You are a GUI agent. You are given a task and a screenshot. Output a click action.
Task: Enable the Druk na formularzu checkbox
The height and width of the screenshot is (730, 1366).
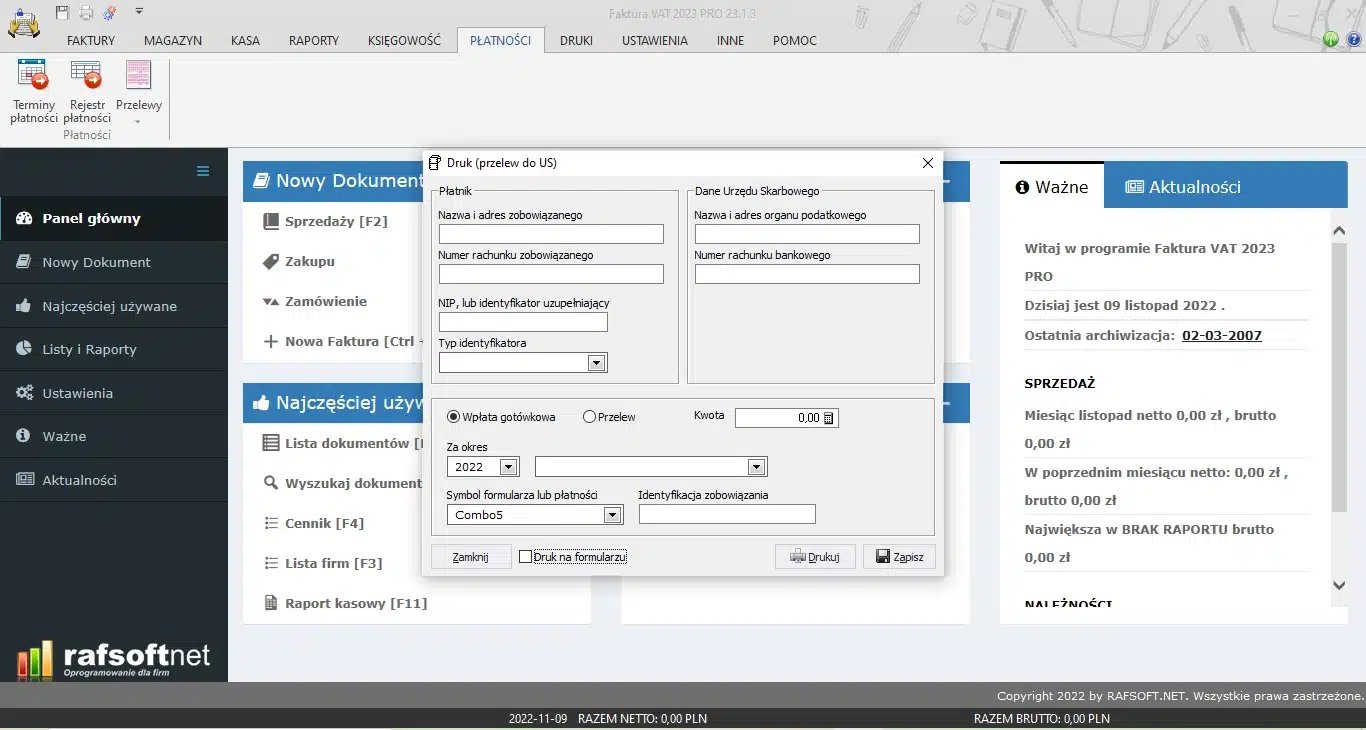pos(526,557)
